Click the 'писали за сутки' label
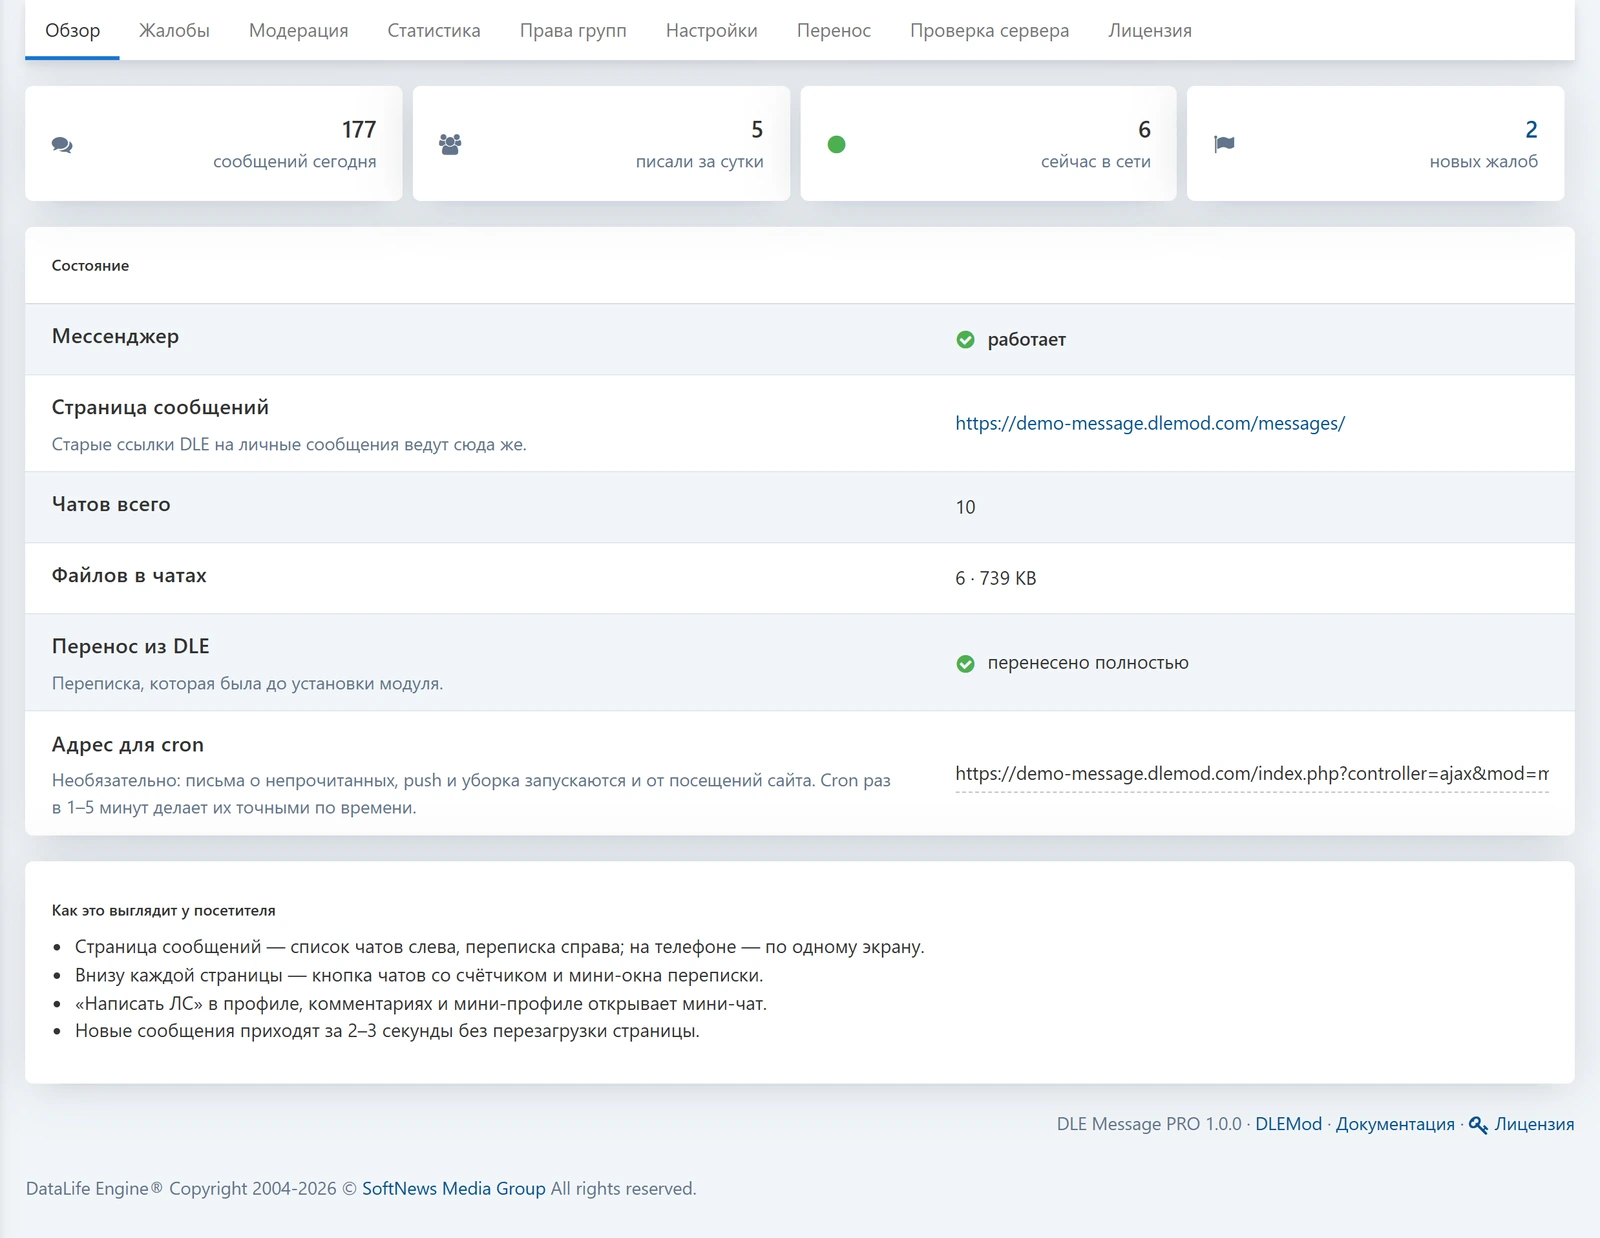The width and height of the screenshot is (1600, 1238). [x=700, y=161]
